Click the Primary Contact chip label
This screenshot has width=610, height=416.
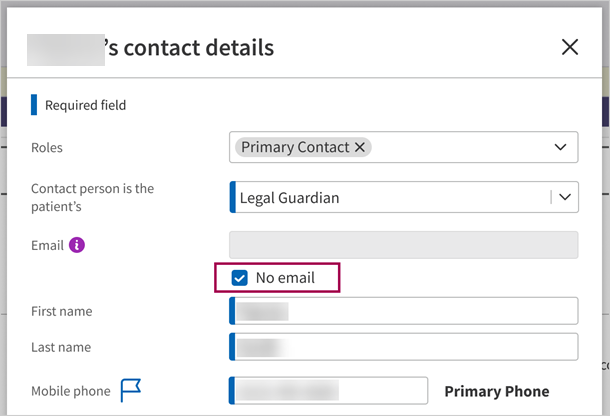(x=295, y=147)
